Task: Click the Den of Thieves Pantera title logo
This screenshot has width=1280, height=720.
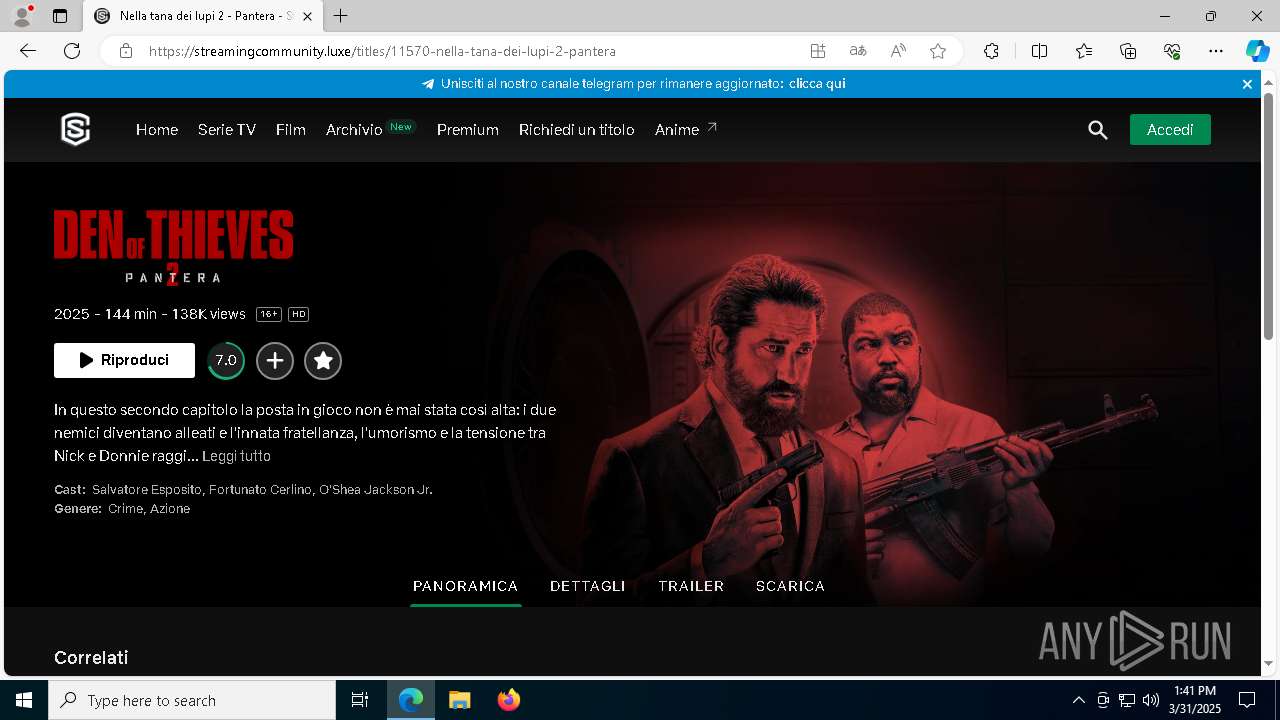Action: [x=174, y=247]
